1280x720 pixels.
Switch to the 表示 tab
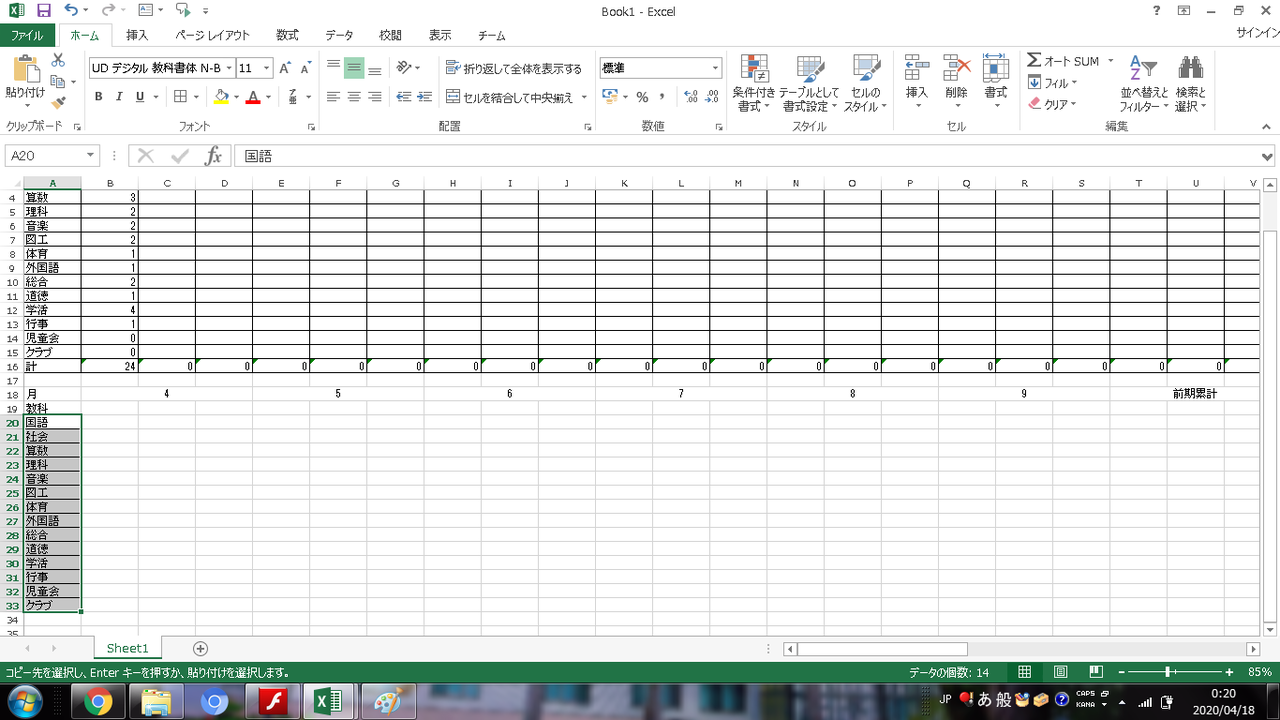pyautogui.click(x=440, y=35)
